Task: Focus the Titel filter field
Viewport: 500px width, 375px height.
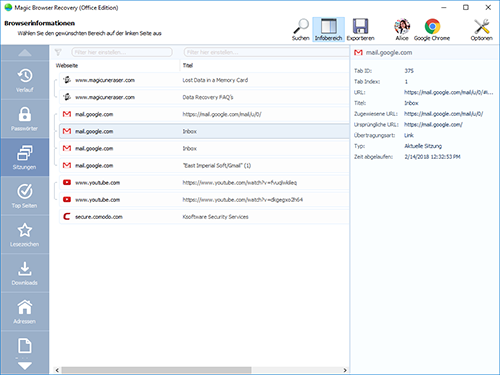Action: pos(266,52)
